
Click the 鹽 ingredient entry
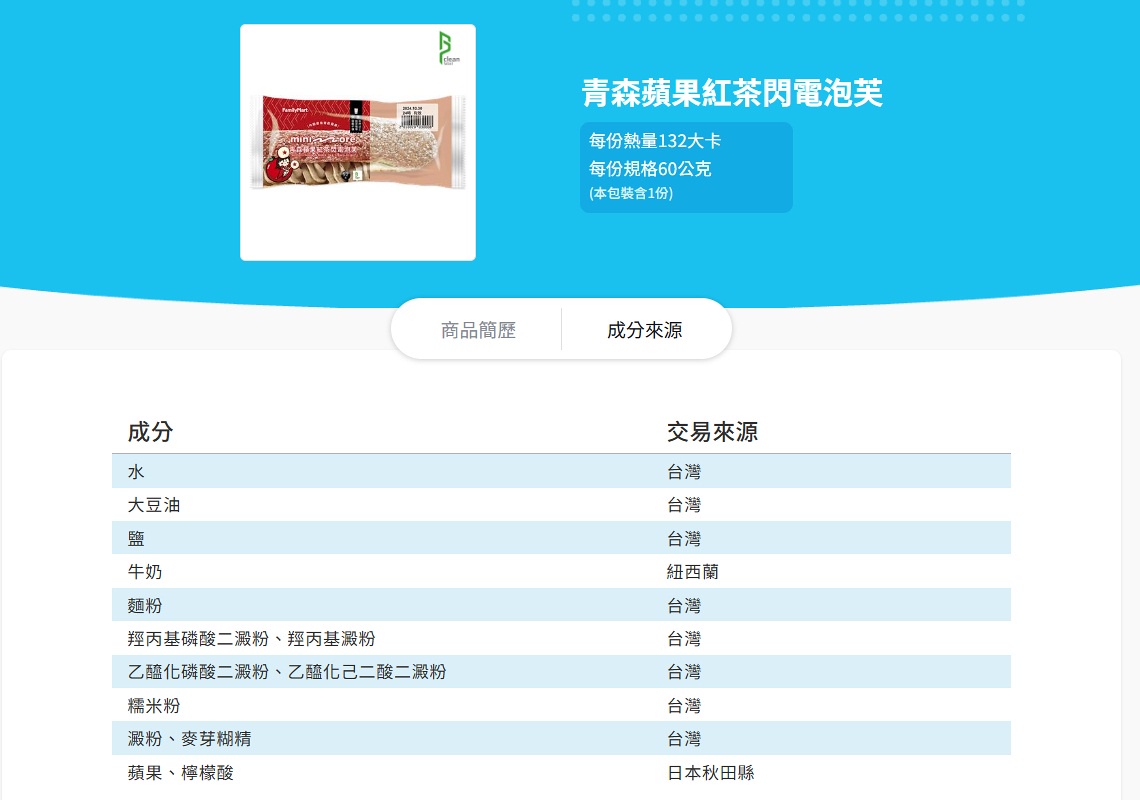pyautogui.click(x=136, y=539)
